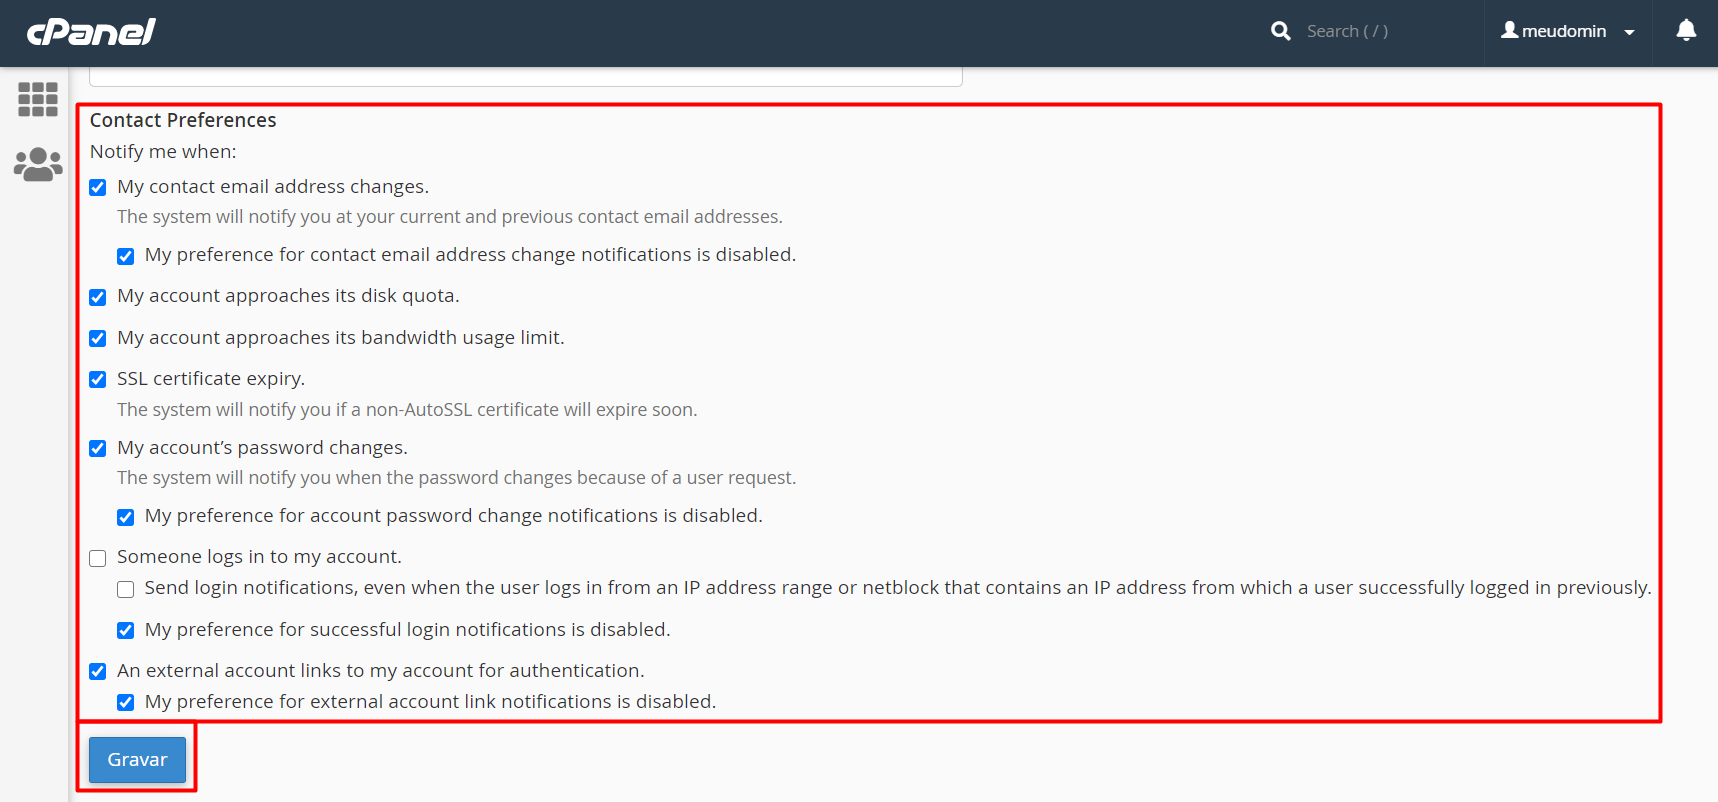Toggle successful login notifications disabled checkbox
Viewport: 1718px width, 802px height.
click(x=125, y=631)
